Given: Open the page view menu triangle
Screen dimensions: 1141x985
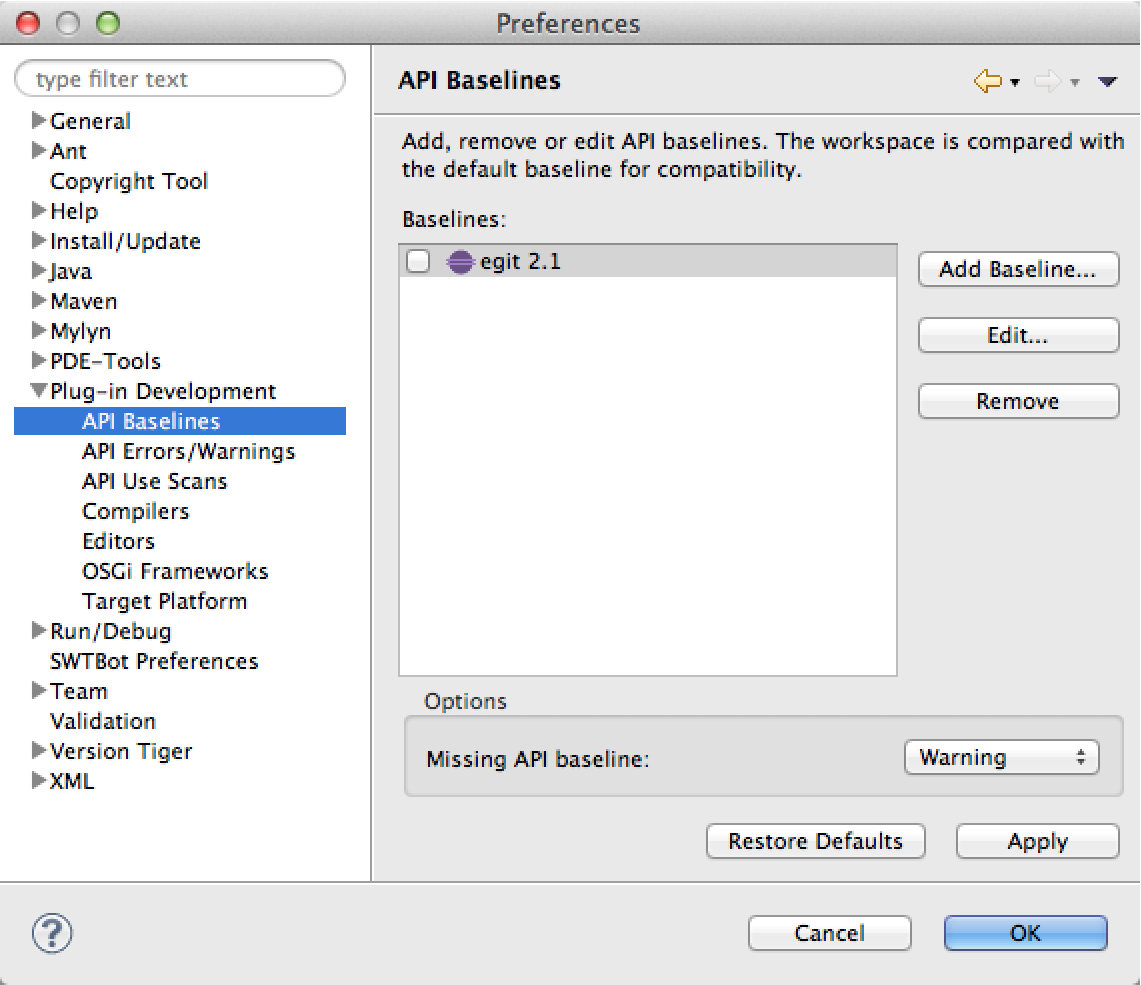Looking at the screenshot, I should (x=1106, y=82).
